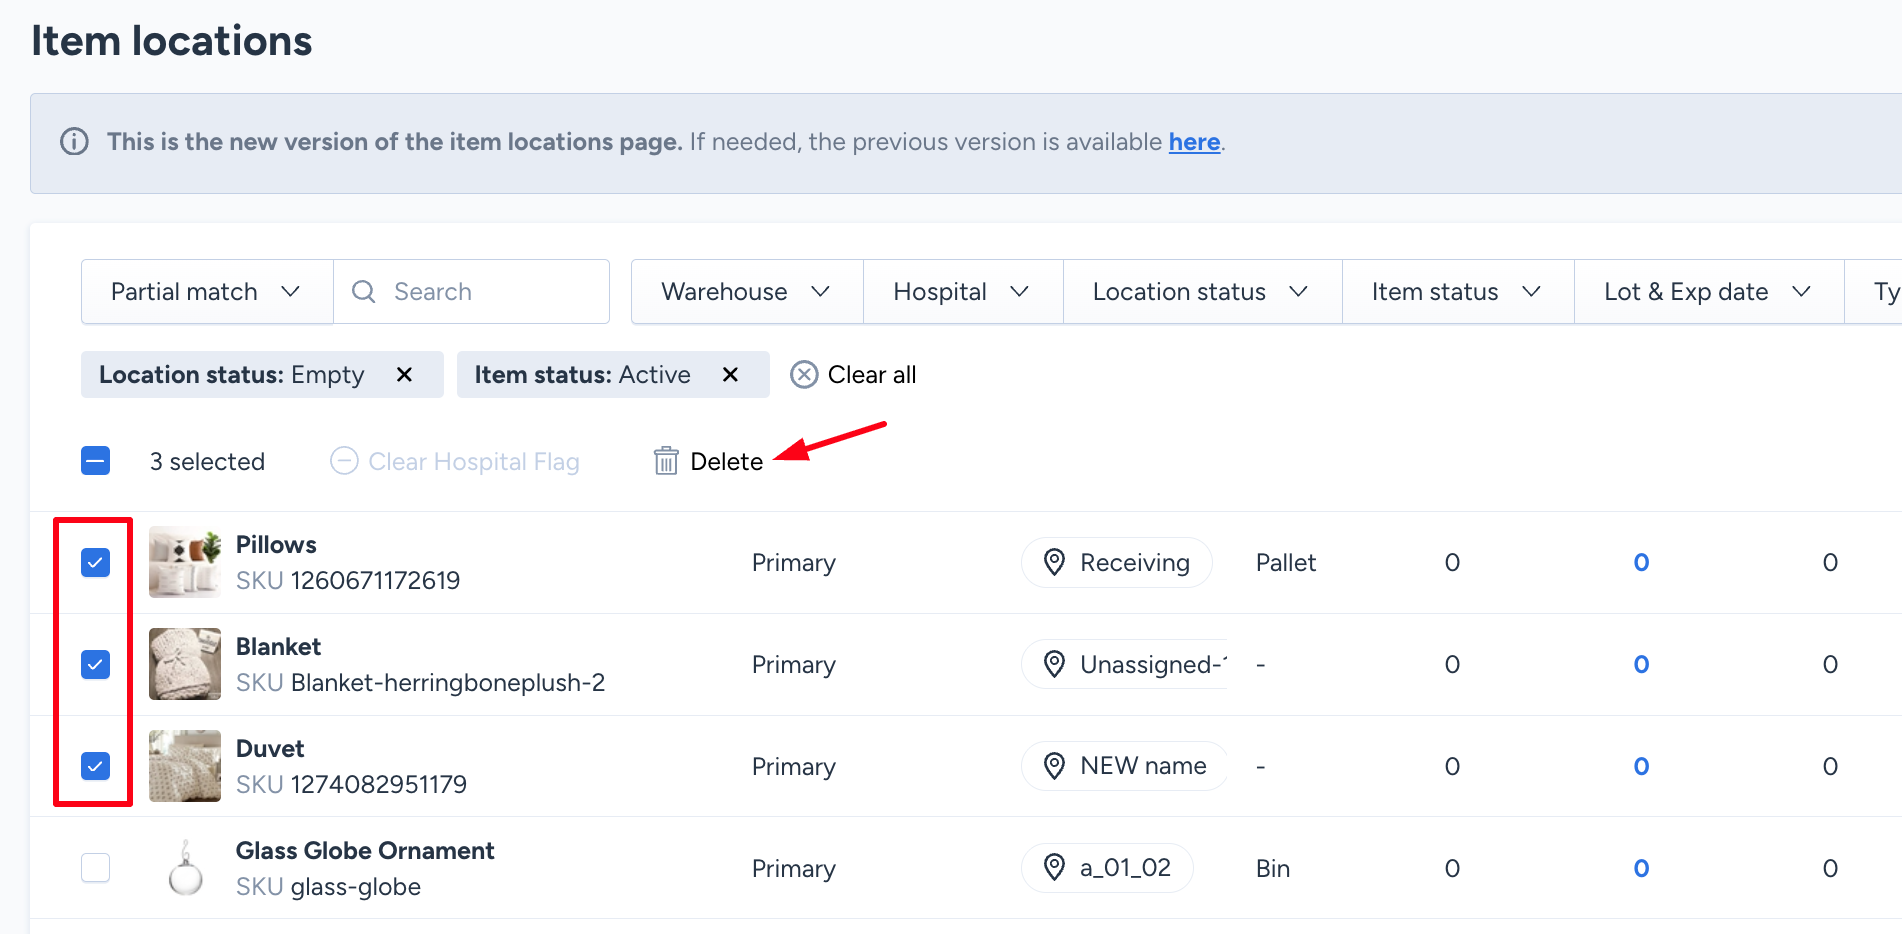Click SKU Blanket-herringboneplush-2 text
1902x934 pixels.
click(420, 683)
